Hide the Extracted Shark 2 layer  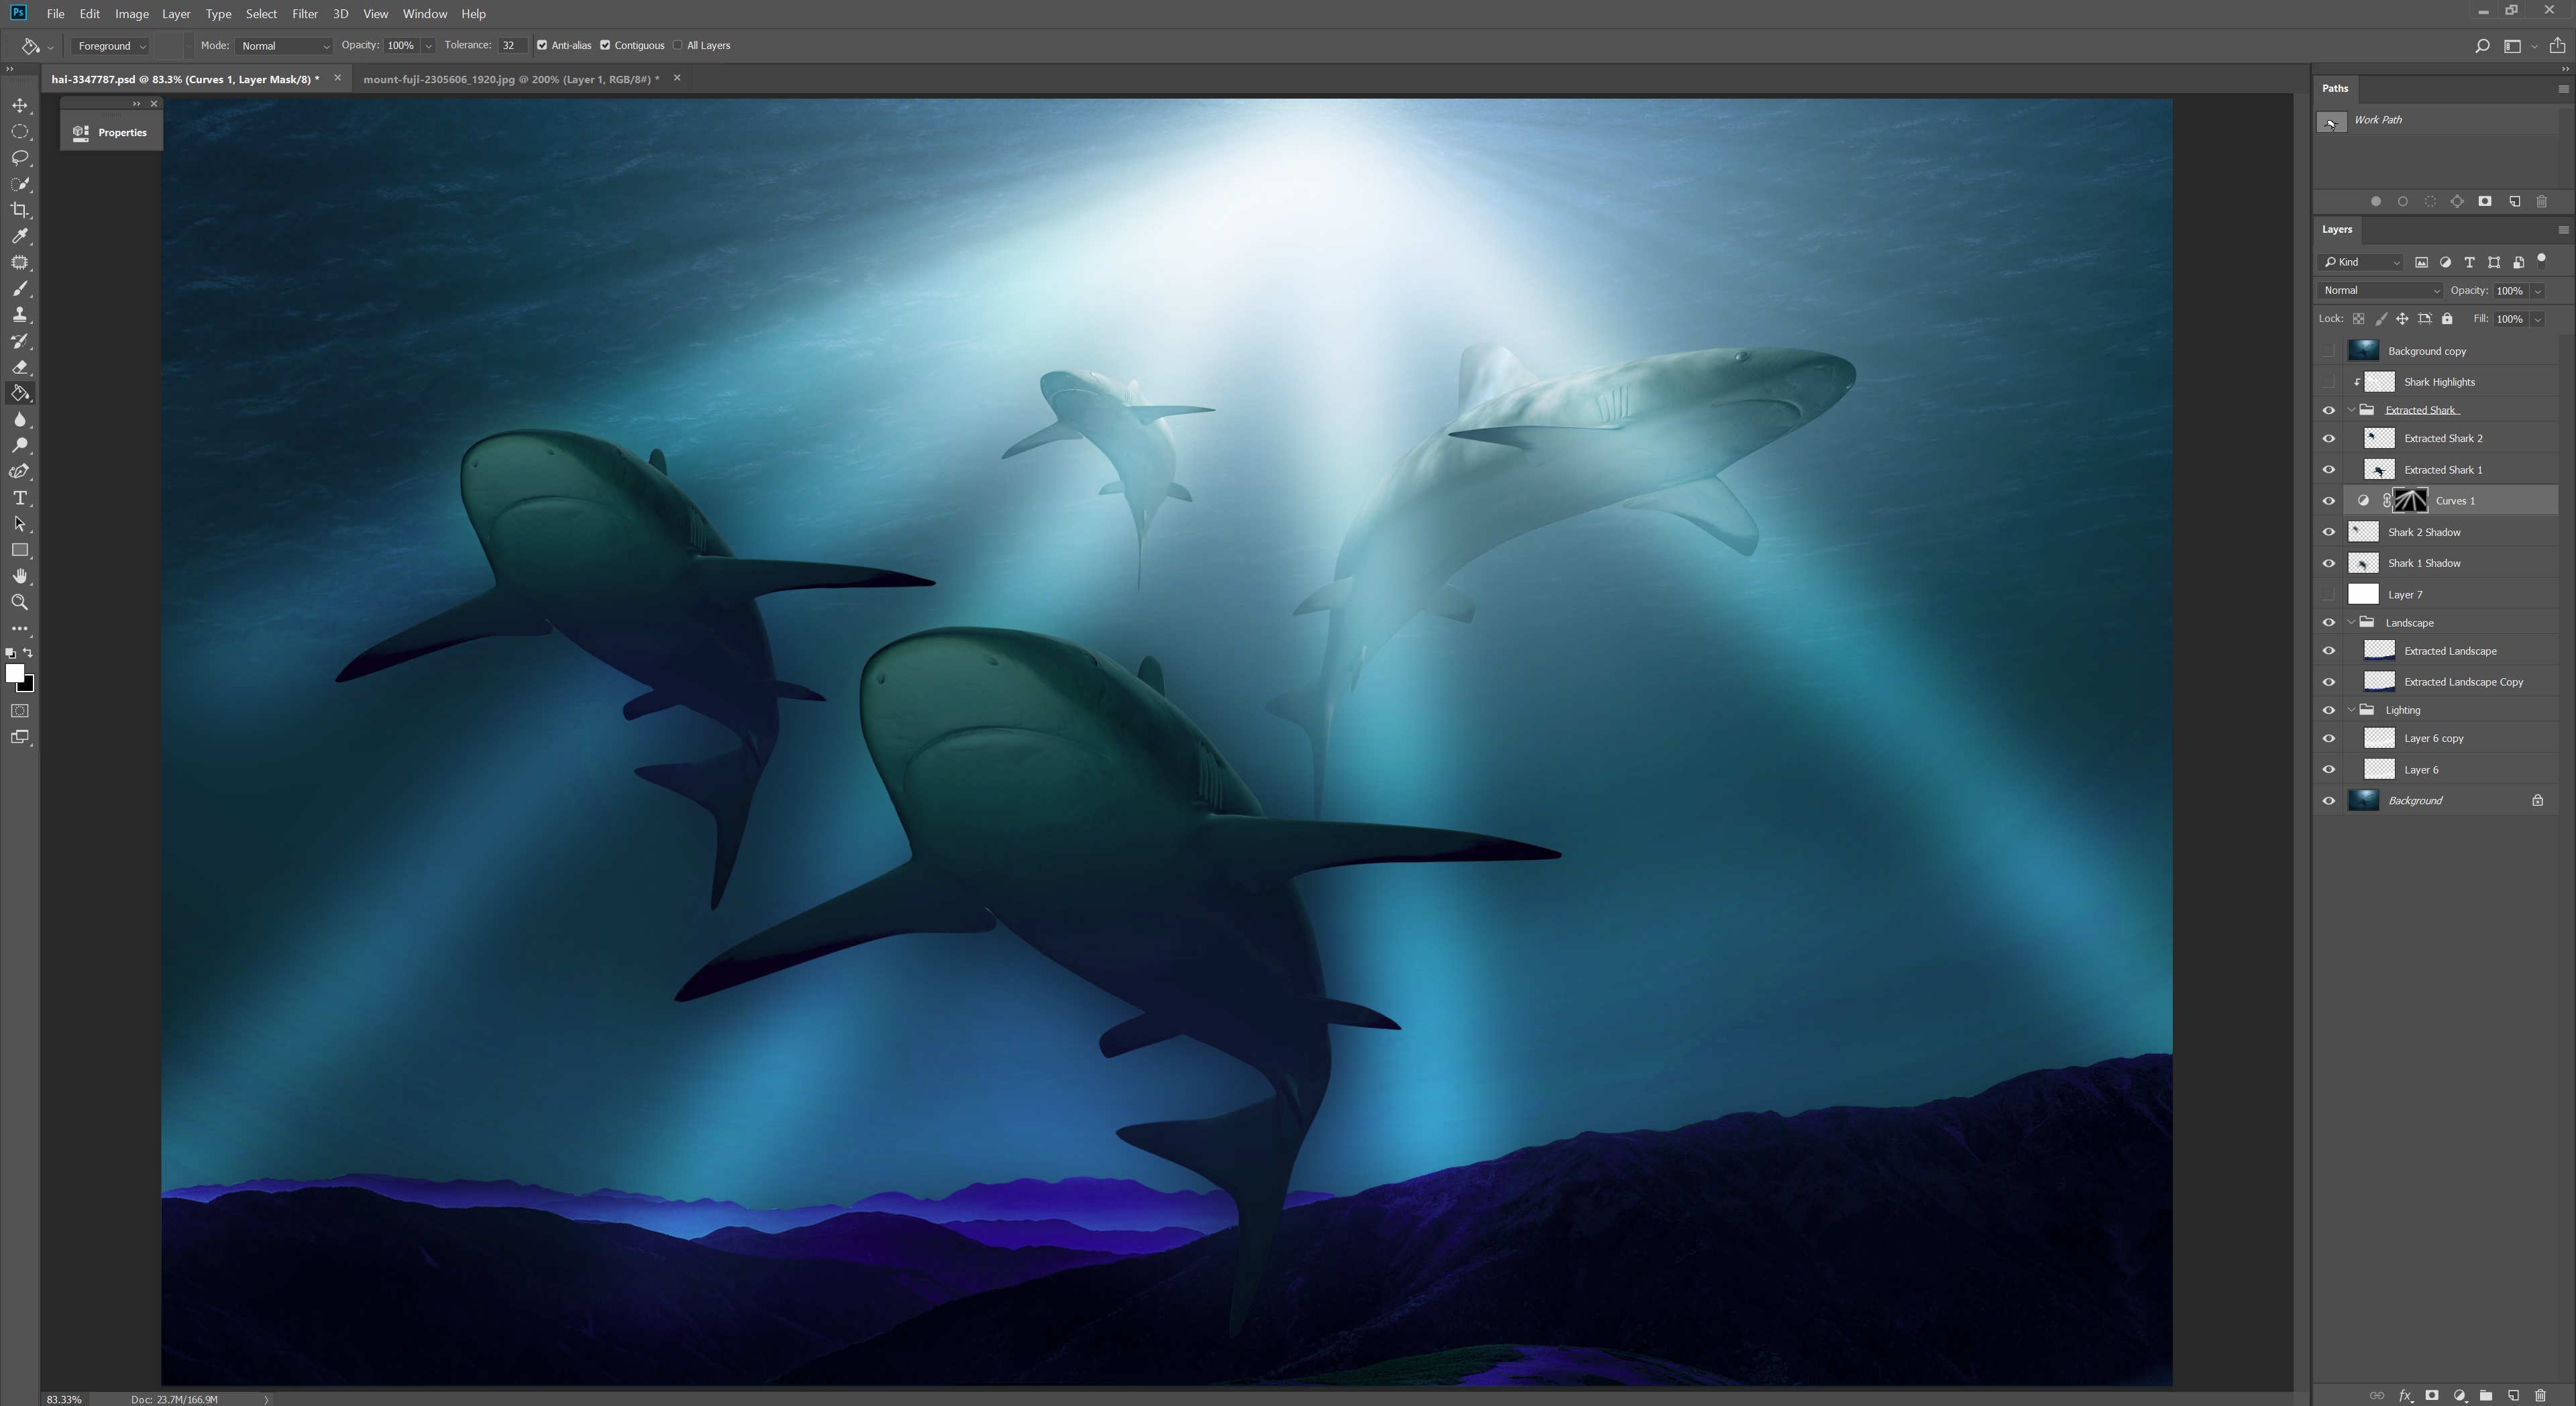click(x=2329, y=437)
